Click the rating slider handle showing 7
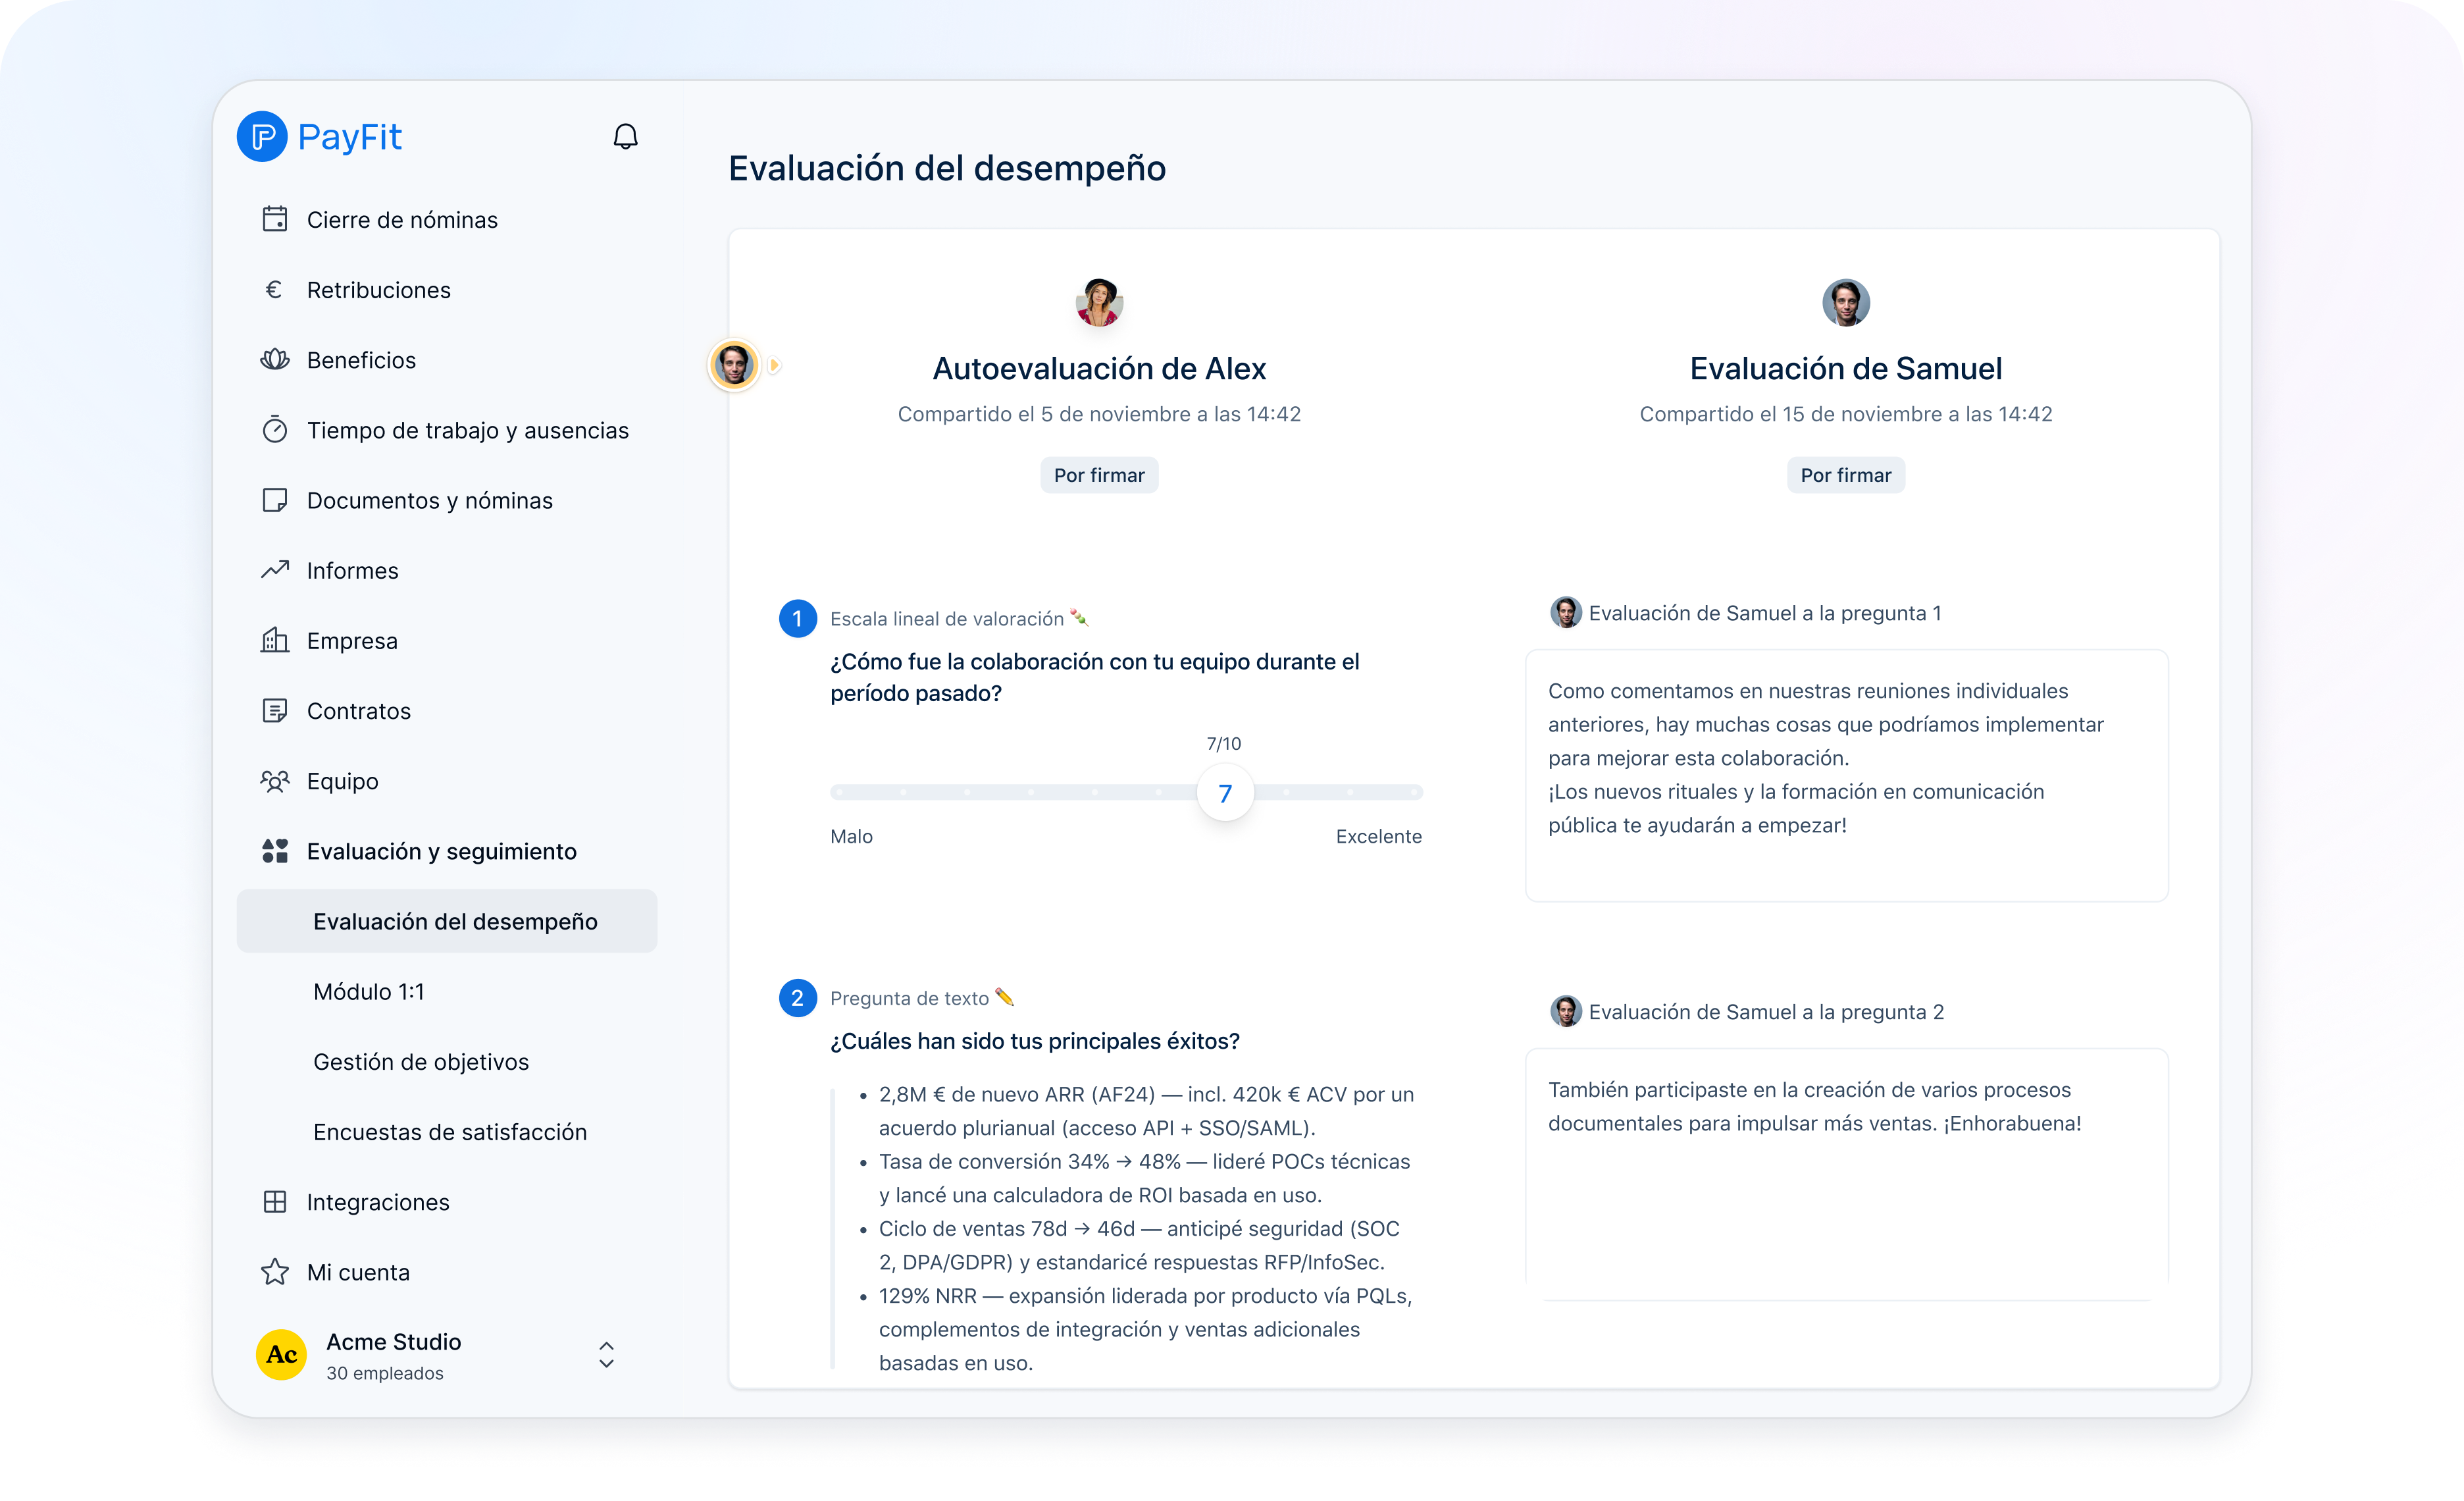 1225,793
